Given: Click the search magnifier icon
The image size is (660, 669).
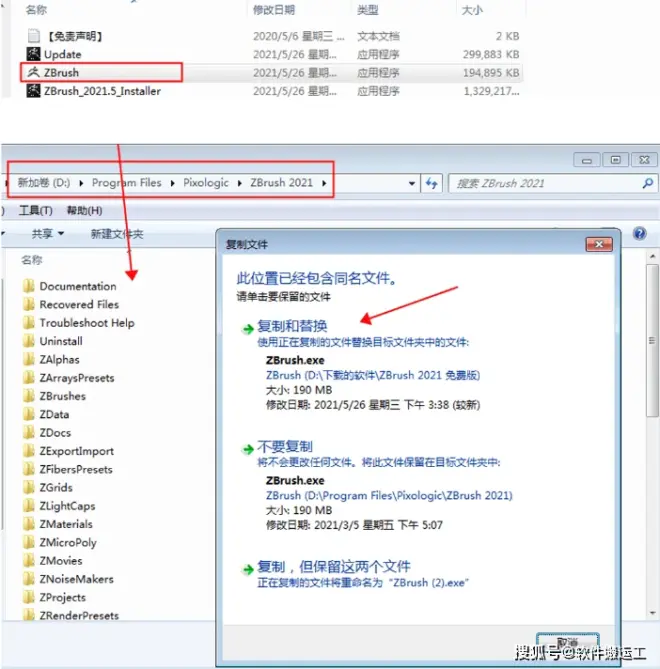Looking at the screenshot, I should tap(648, 183).
